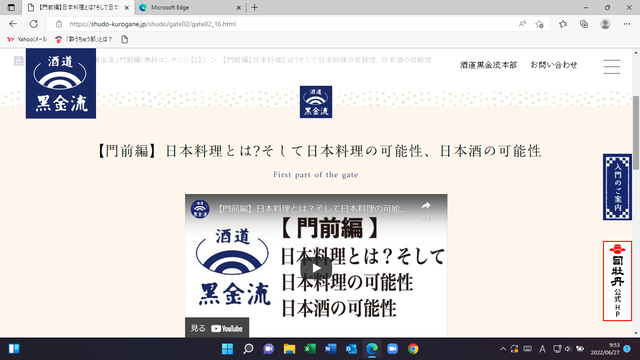Open the untitled page bookmark icon
This screenshot has width=640, height=360.
pyautogui.click(x=124, y=40)
